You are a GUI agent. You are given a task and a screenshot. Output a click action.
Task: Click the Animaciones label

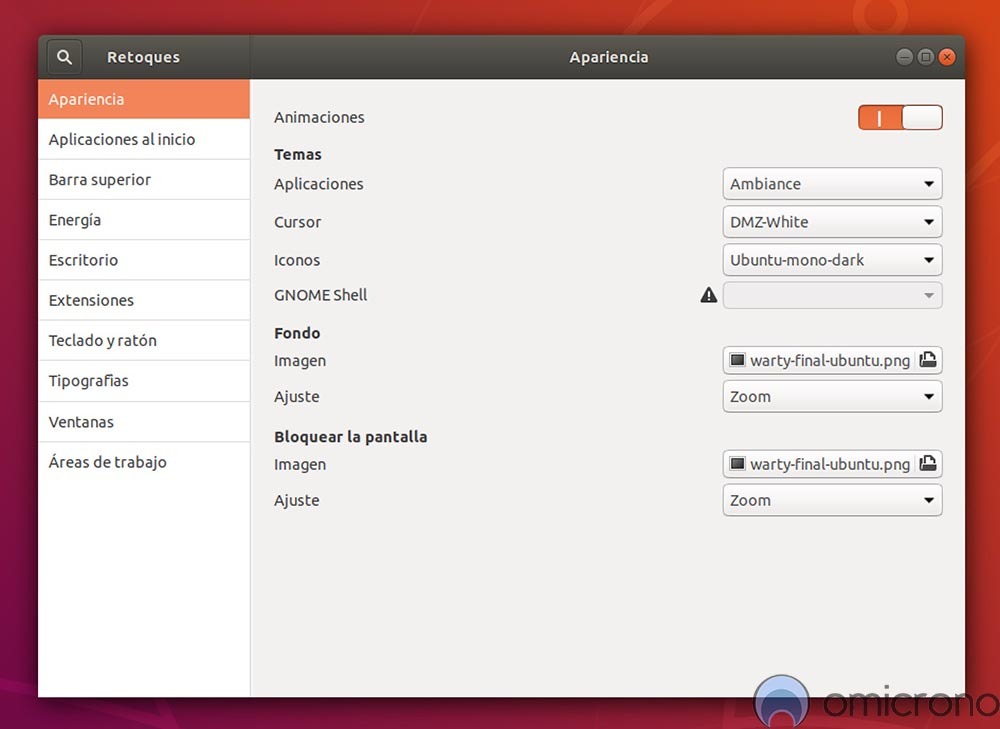point(320,117)
